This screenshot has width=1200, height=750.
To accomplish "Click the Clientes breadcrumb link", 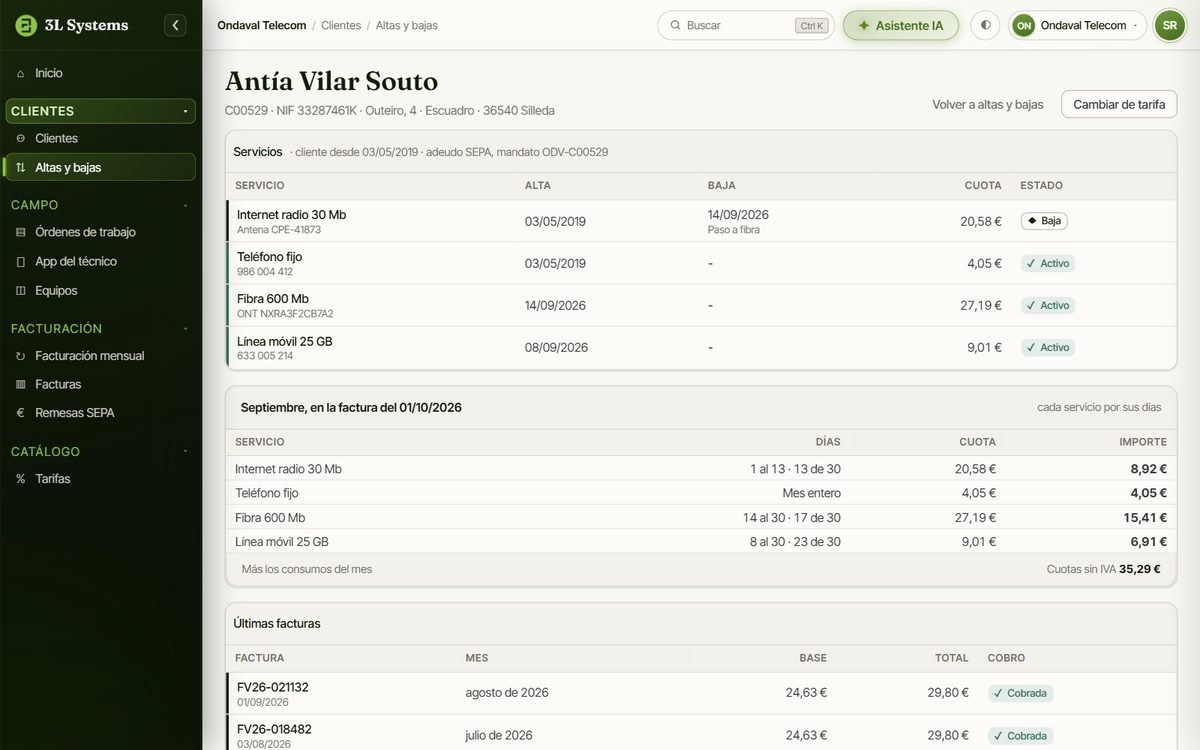I will pos(341,25).
